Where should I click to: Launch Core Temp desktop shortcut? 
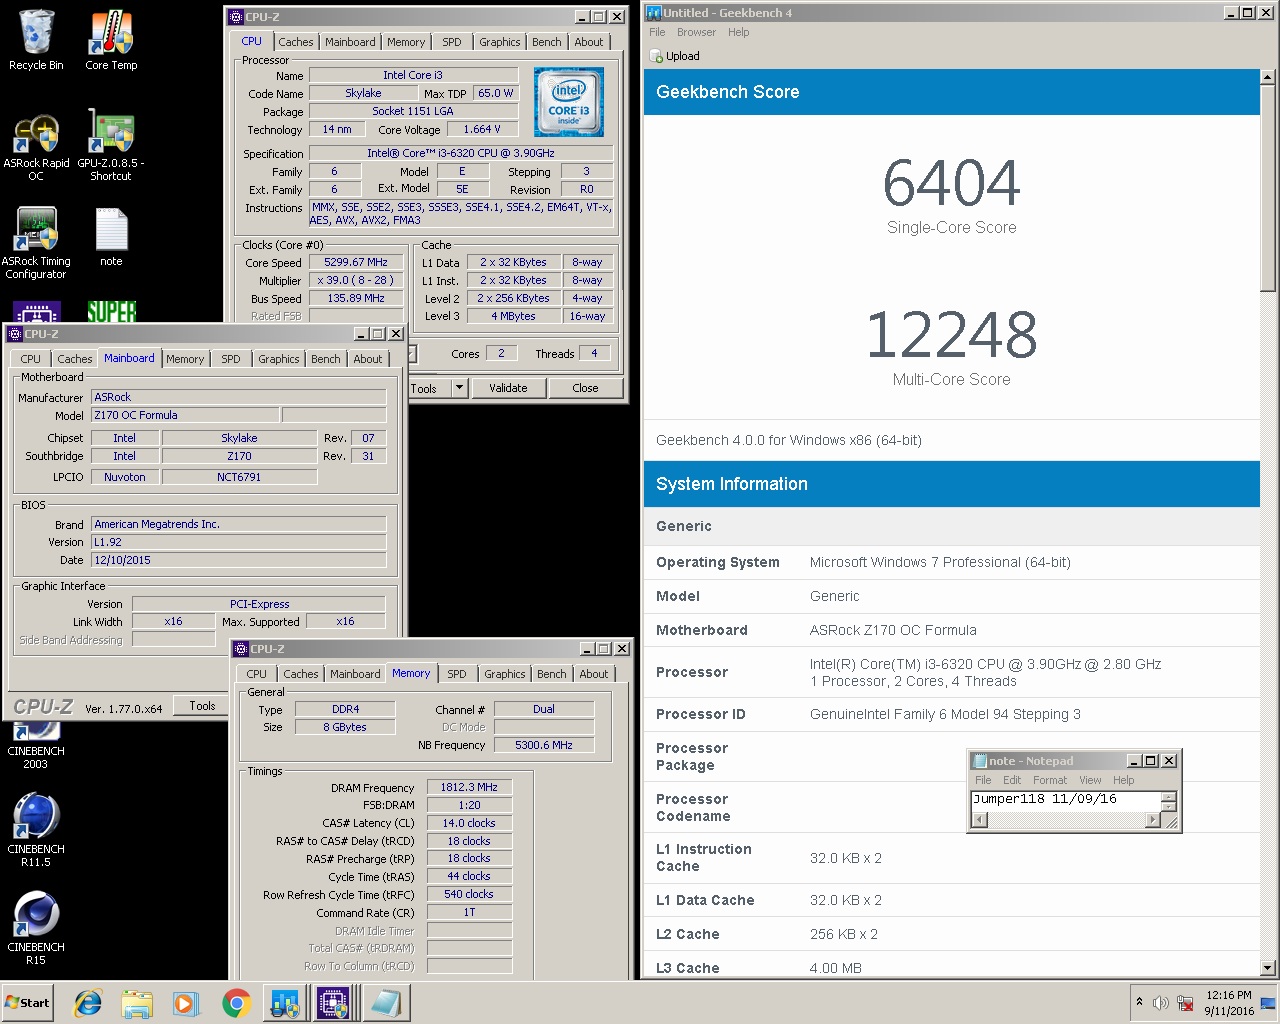click(111, 40)
